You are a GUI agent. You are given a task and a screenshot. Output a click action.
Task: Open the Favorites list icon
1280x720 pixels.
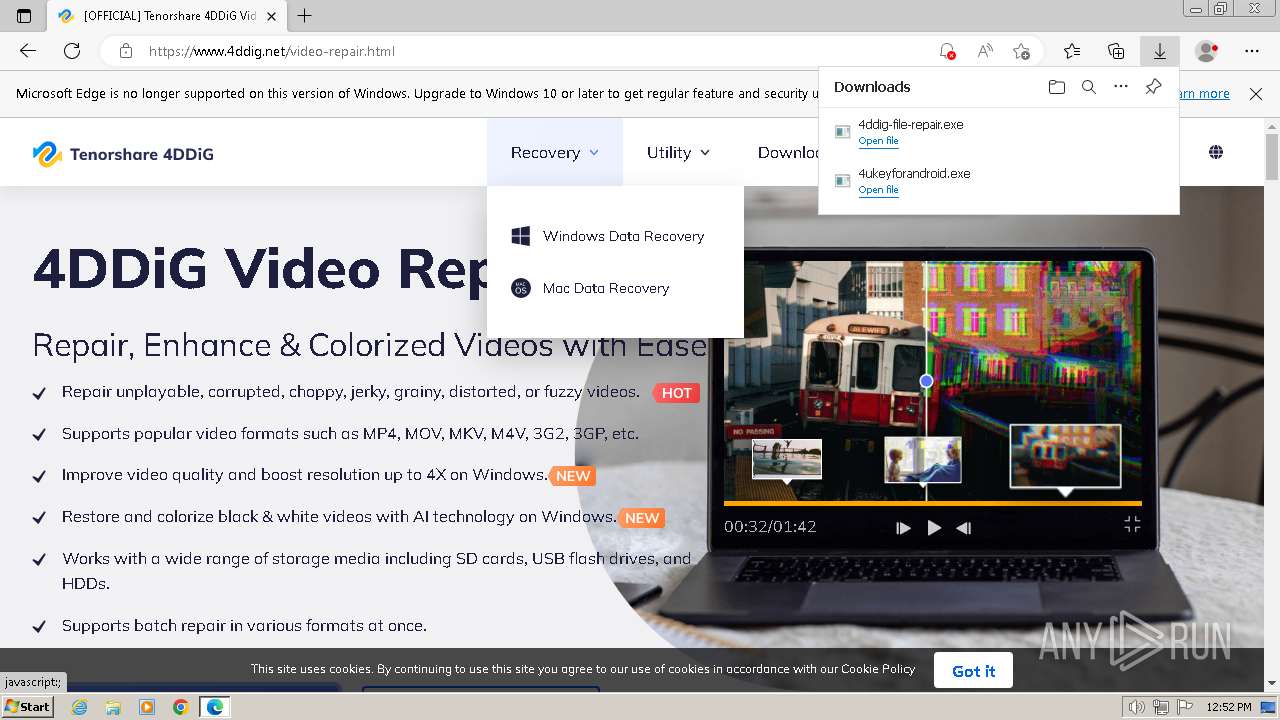tap(1072, 51)
